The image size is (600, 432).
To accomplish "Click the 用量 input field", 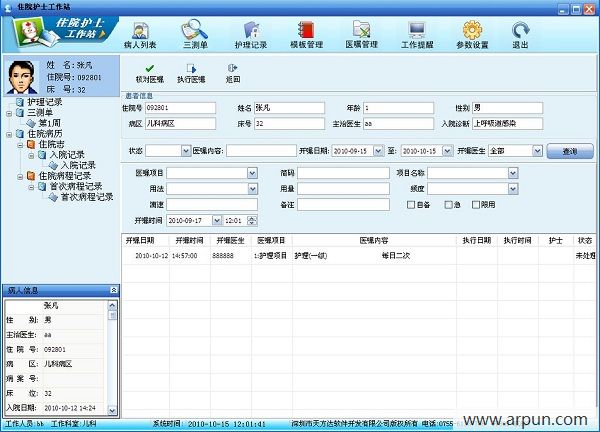I will pos(343,189).
